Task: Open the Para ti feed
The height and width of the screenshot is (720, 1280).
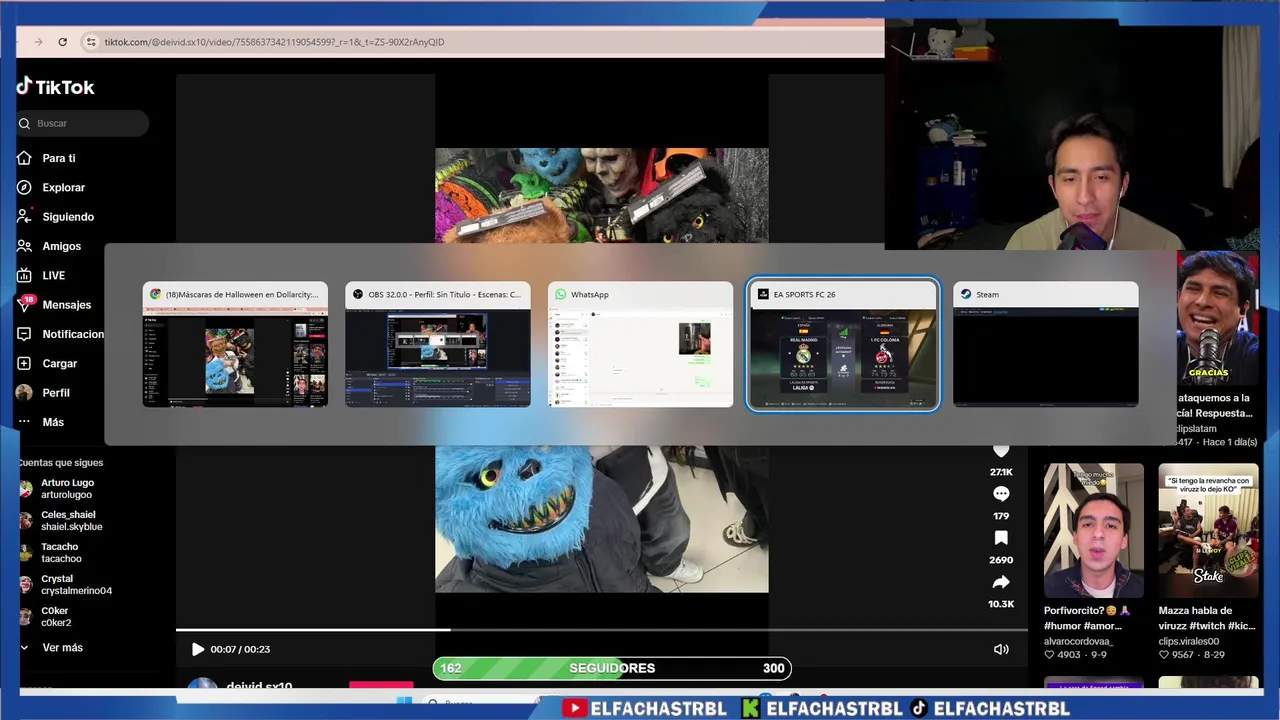Action: coord(59,158)
